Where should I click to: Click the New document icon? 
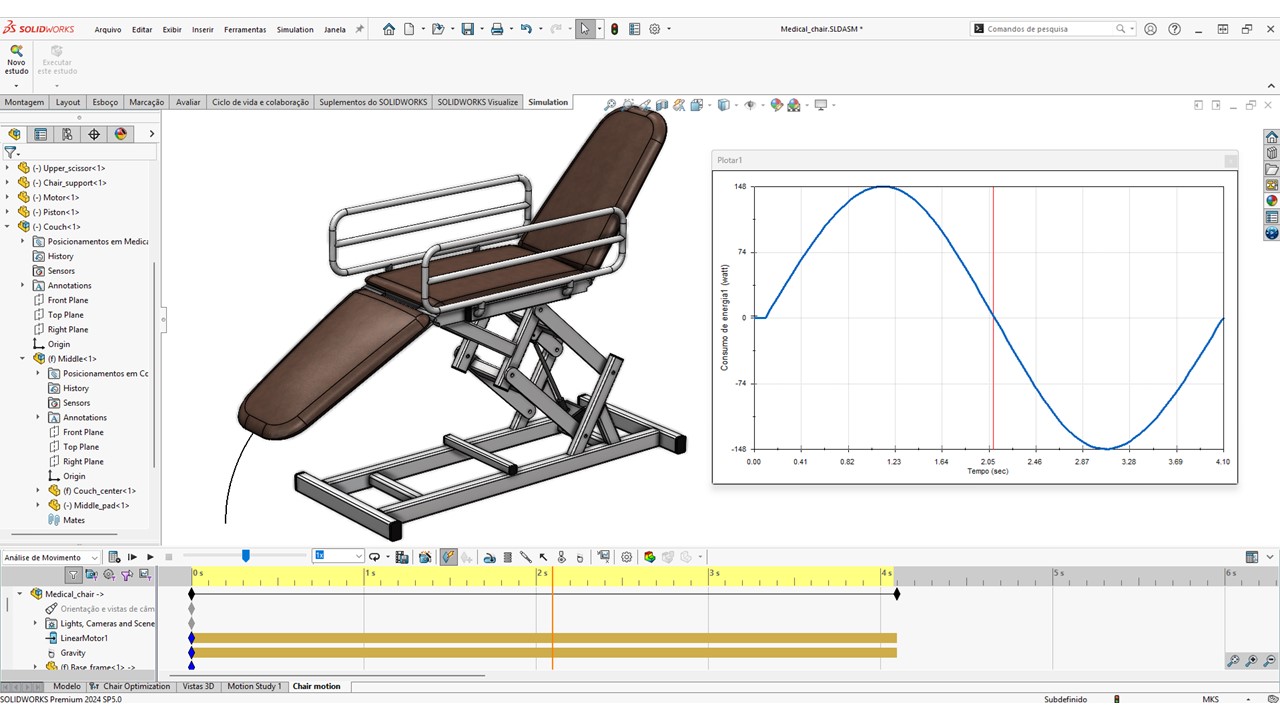[x=409, y=29]
